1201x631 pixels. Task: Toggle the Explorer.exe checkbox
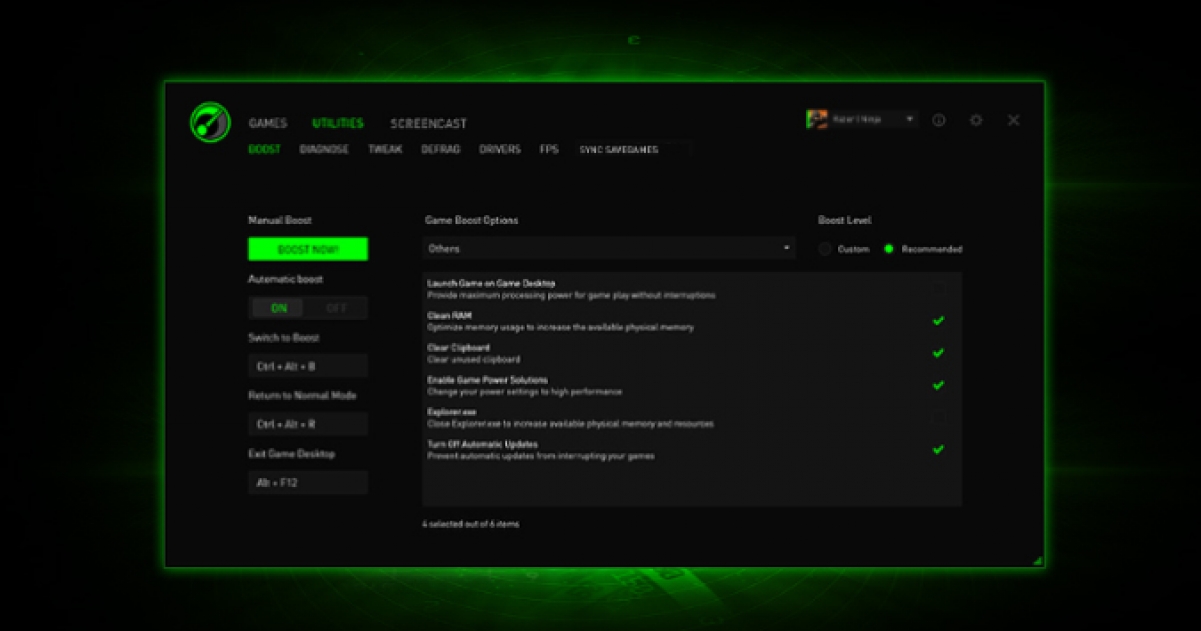(938, 417)
